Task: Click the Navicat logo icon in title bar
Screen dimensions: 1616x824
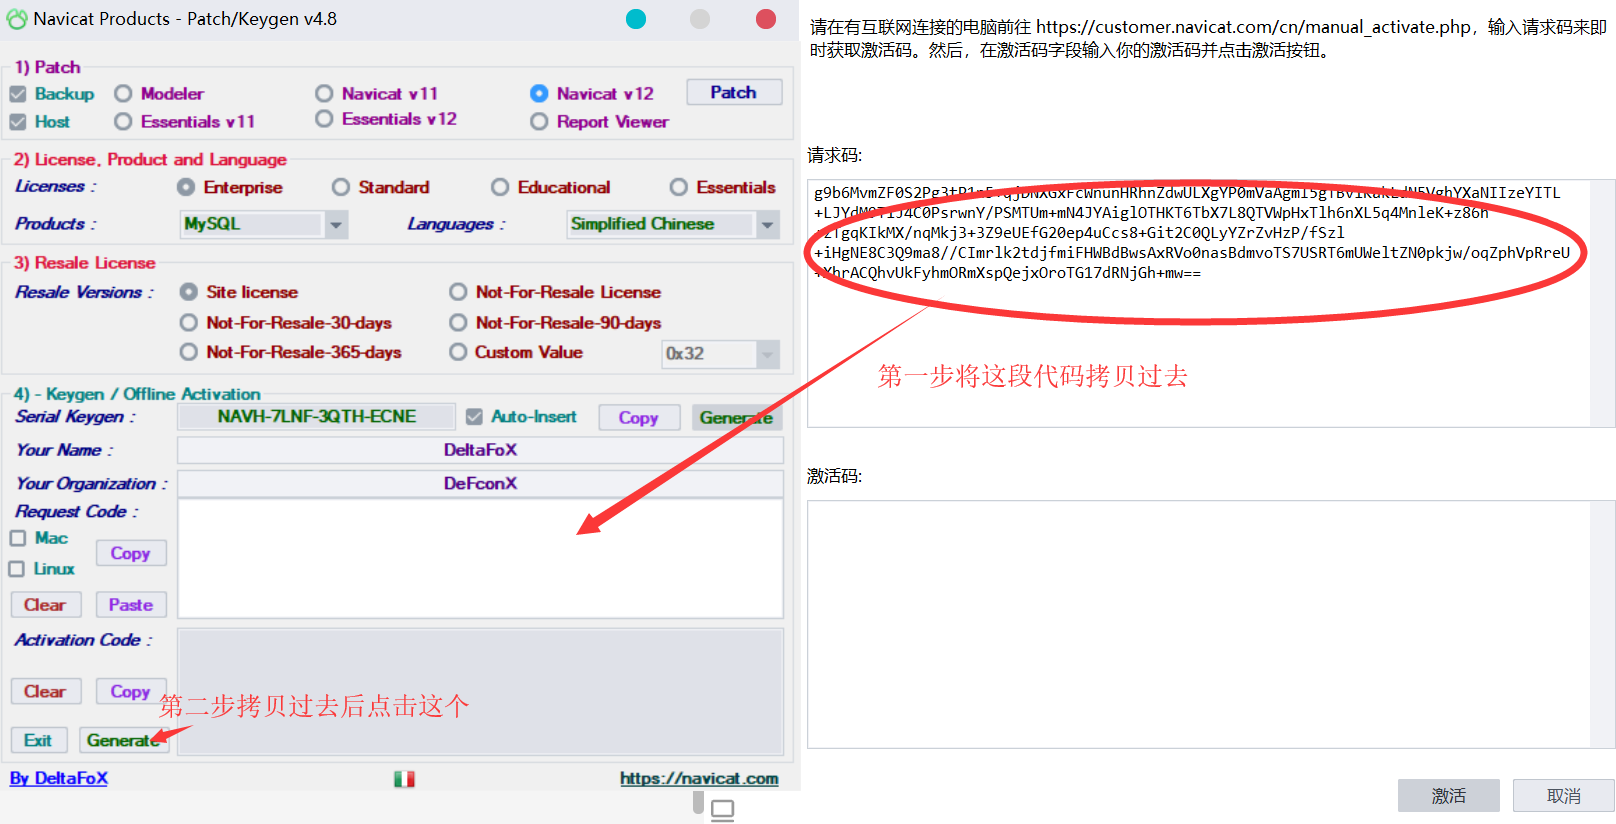Action: pyautogui.click(x=17, y=19)
